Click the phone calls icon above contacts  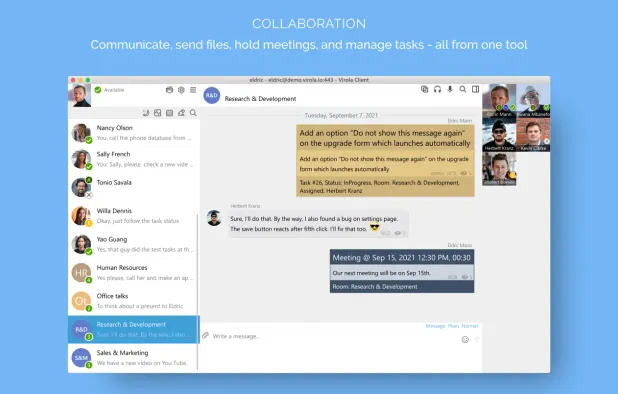146,113
